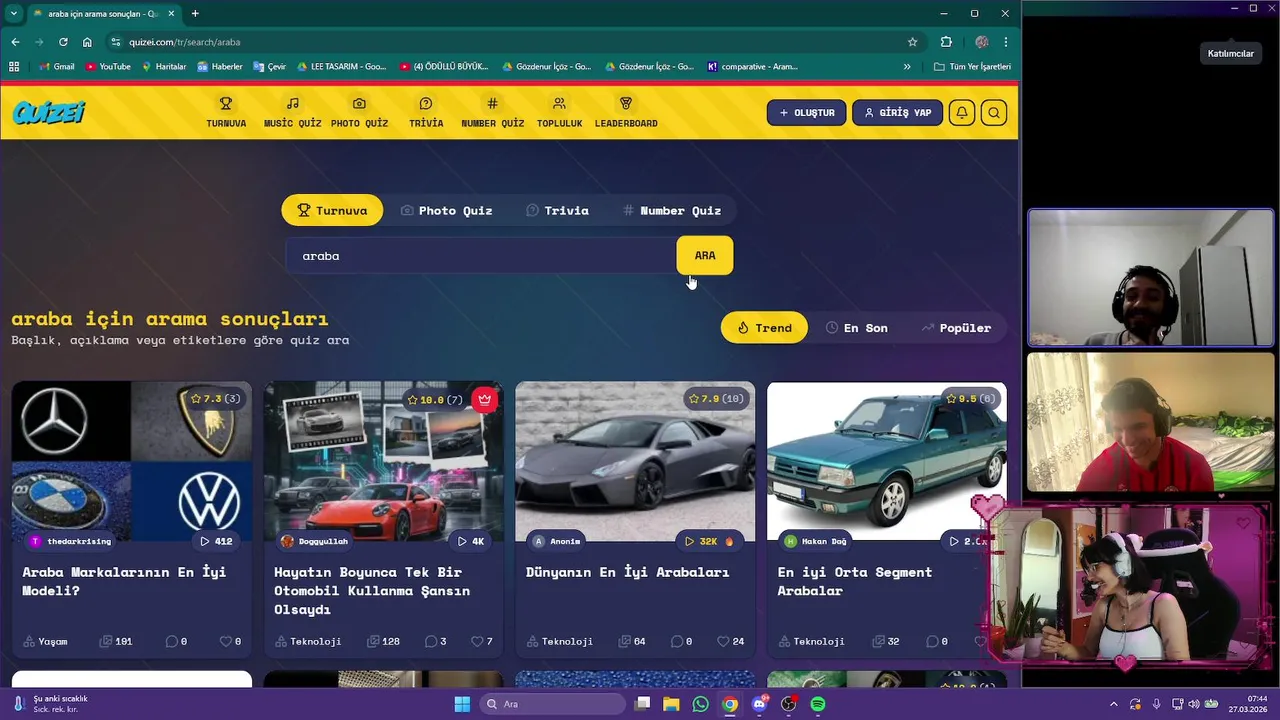
Task: Click the browser home icon
Action: (87, 42)
